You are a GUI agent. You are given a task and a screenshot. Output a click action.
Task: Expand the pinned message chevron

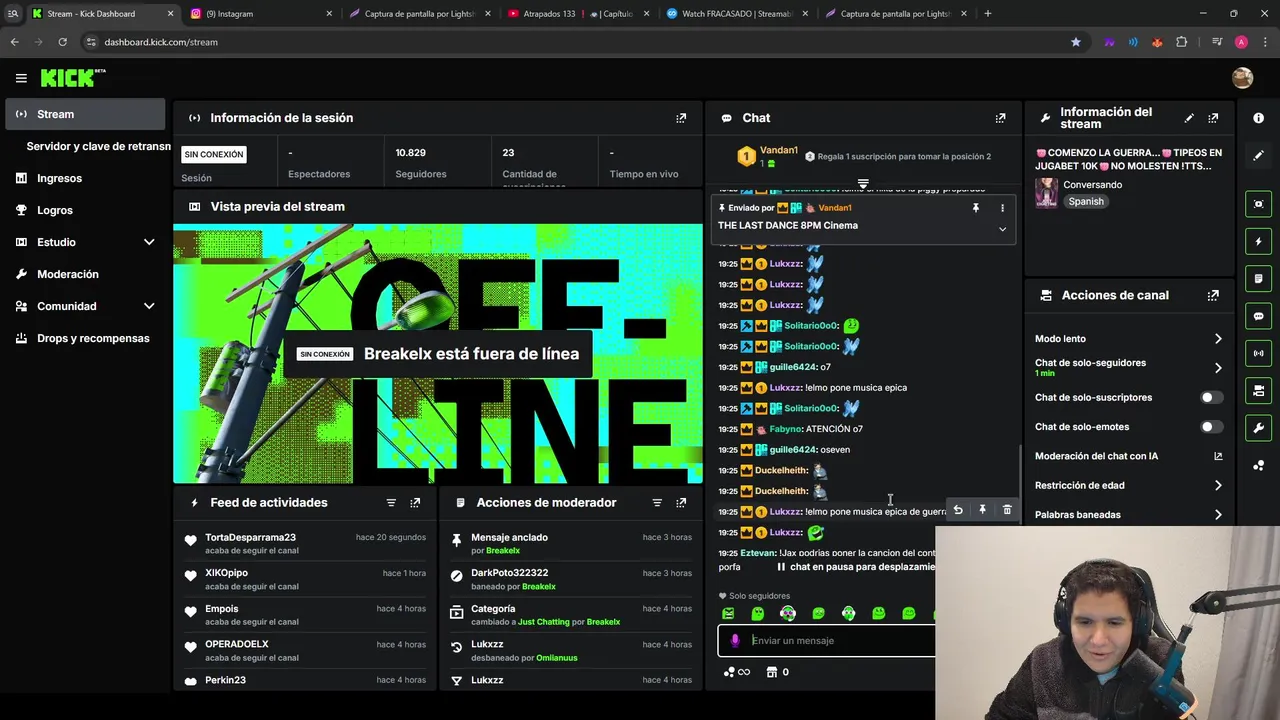point(1002,229)
